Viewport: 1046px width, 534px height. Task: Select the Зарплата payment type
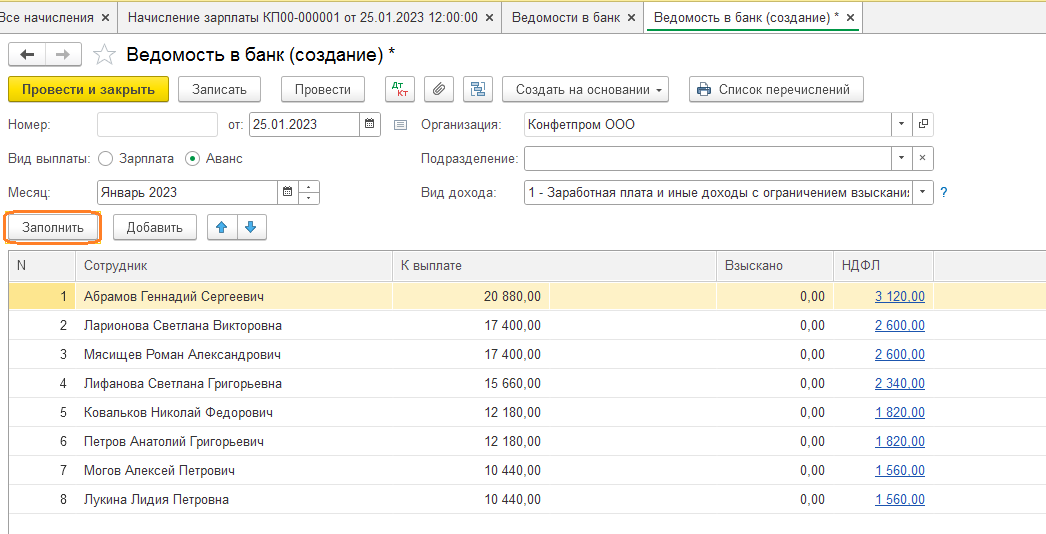(106, 158)
